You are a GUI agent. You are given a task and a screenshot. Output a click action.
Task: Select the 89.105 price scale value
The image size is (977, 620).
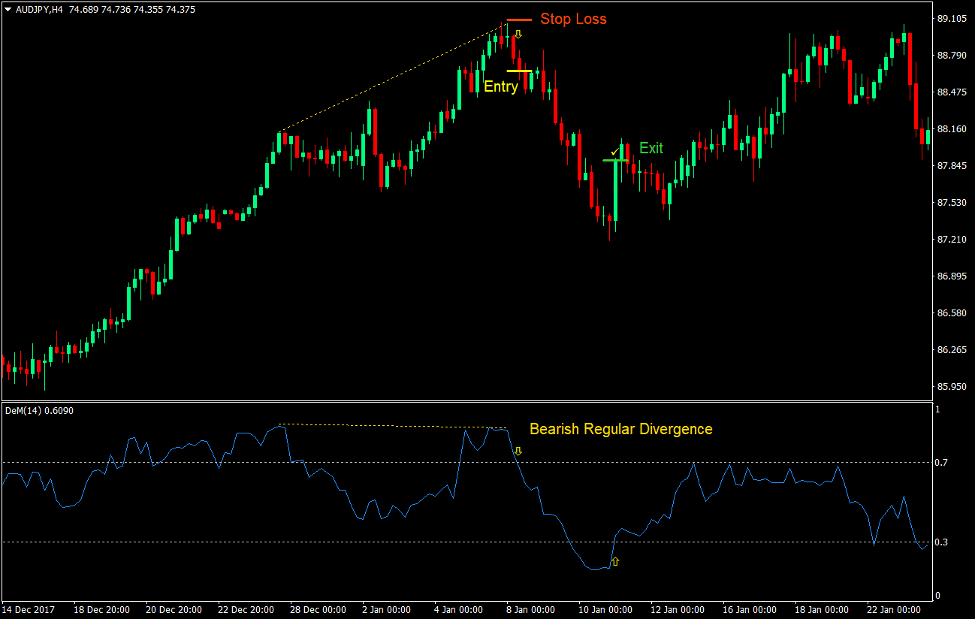coord(950,16)
